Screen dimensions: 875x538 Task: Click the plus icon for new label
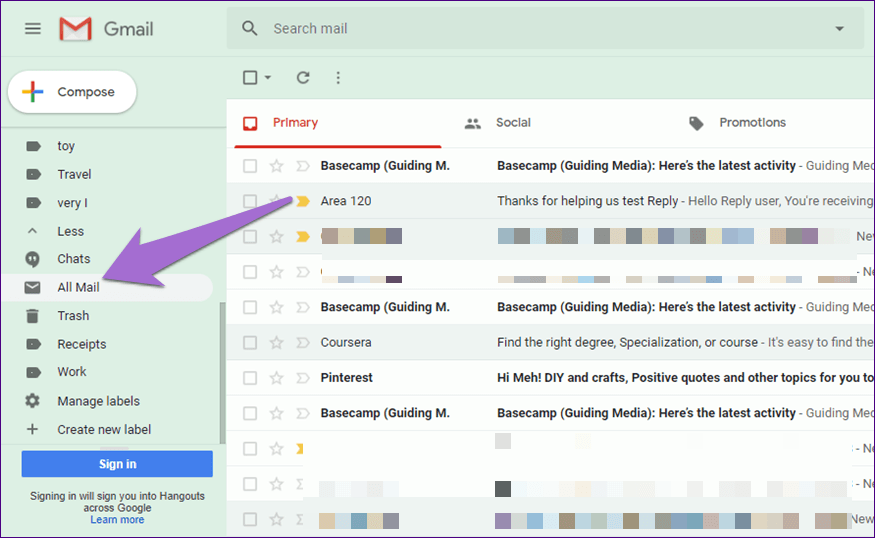[x=32, y=429]
